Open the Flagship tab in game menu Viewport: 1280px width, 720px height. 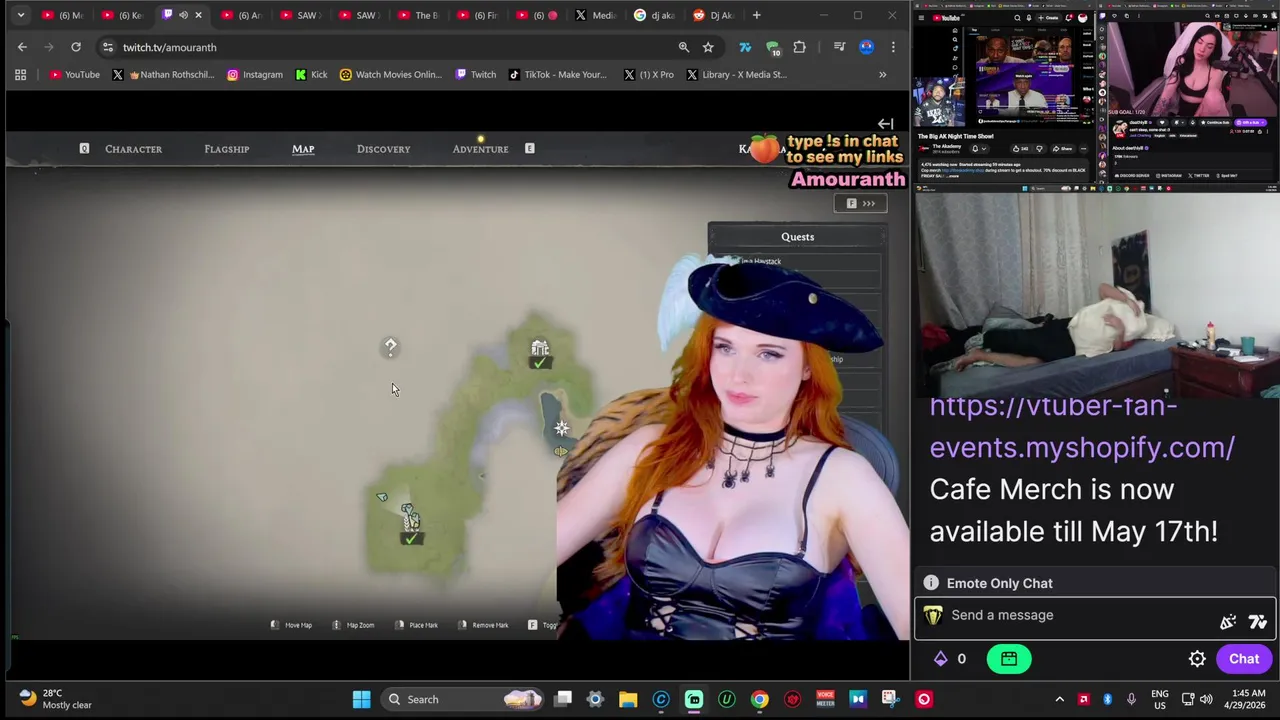(x=227, y=149)
